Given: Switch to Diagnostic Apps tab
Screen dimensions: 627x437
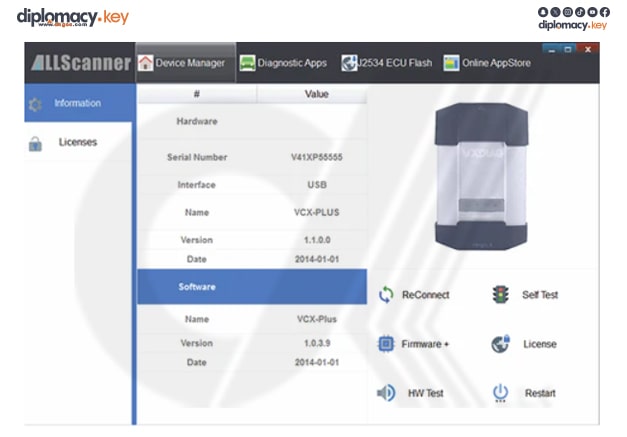Looking at the screenshot, I should pyautogui.click(x=283, y=63).
